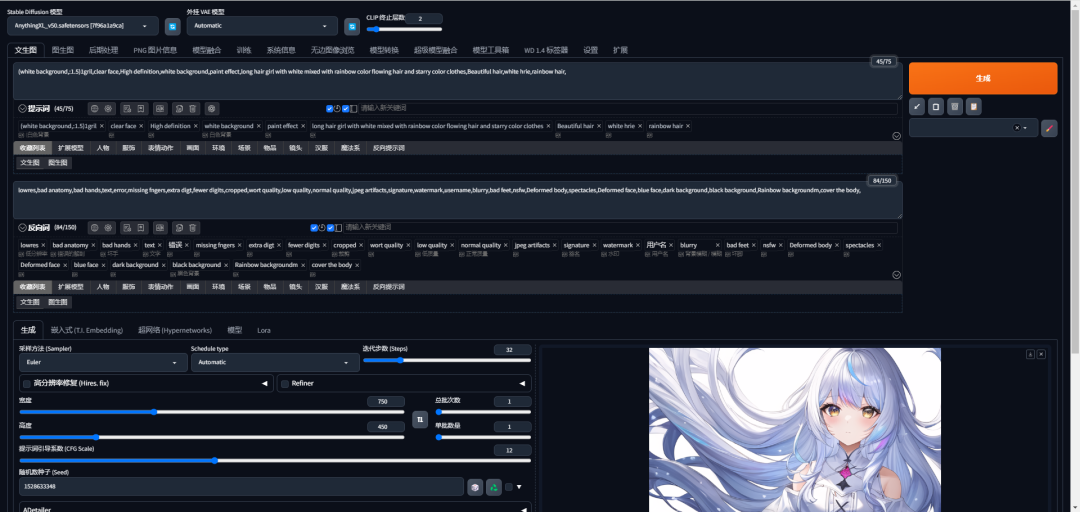Remove the 'lowres' negative tag
Screen dimensions: 1080x512
tap(43, 245)
